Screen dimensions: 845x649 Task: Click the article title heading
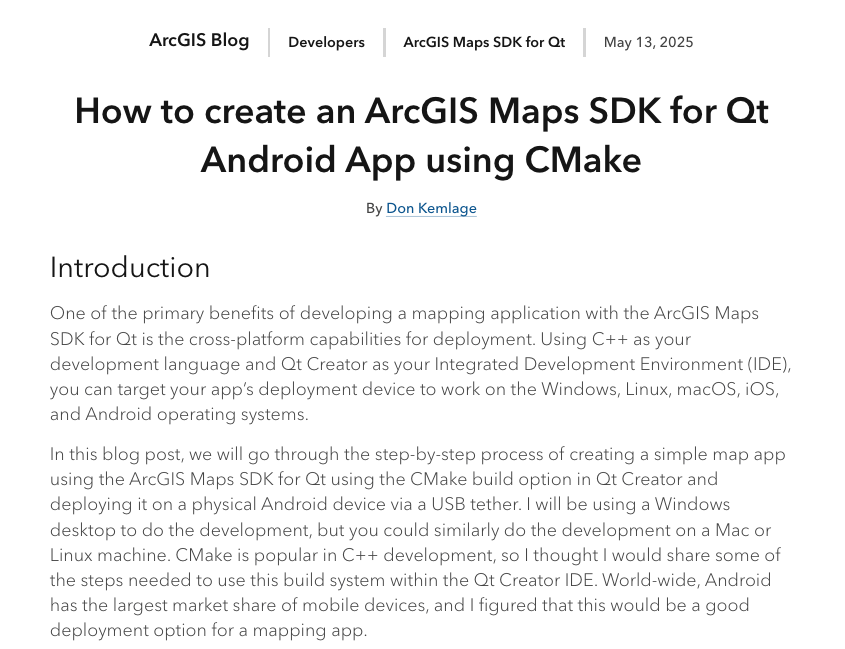pyautogui.click(x=422, y=135)
